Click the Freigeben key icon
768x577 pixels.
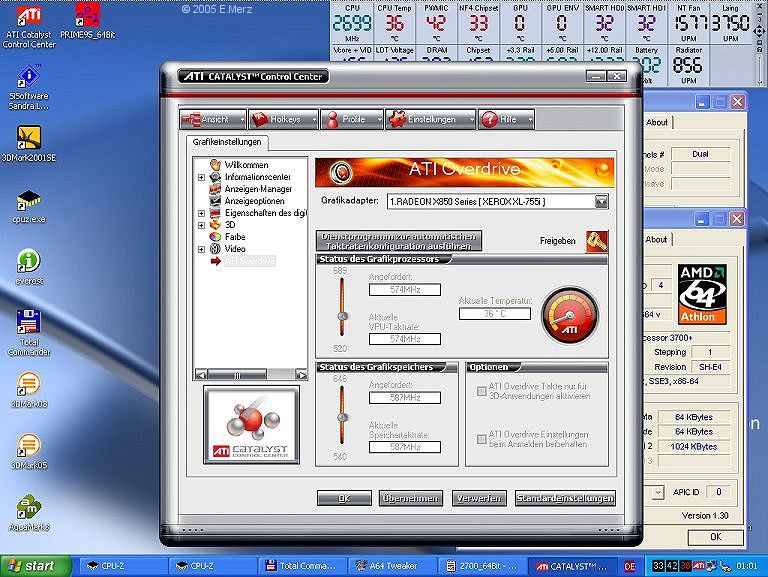[x=597, y=241]
